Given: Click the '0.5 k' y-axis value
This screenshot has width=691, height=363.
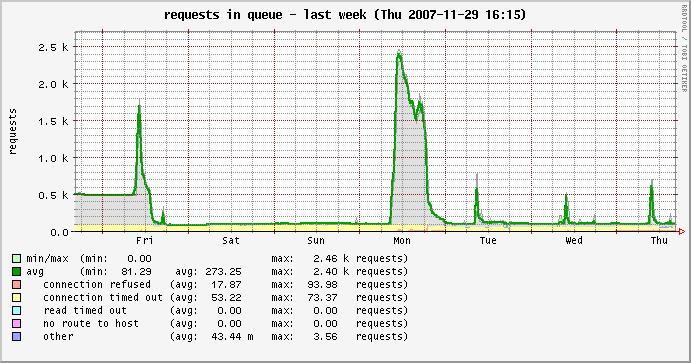Looking at the screenshot, I should 53,195.
